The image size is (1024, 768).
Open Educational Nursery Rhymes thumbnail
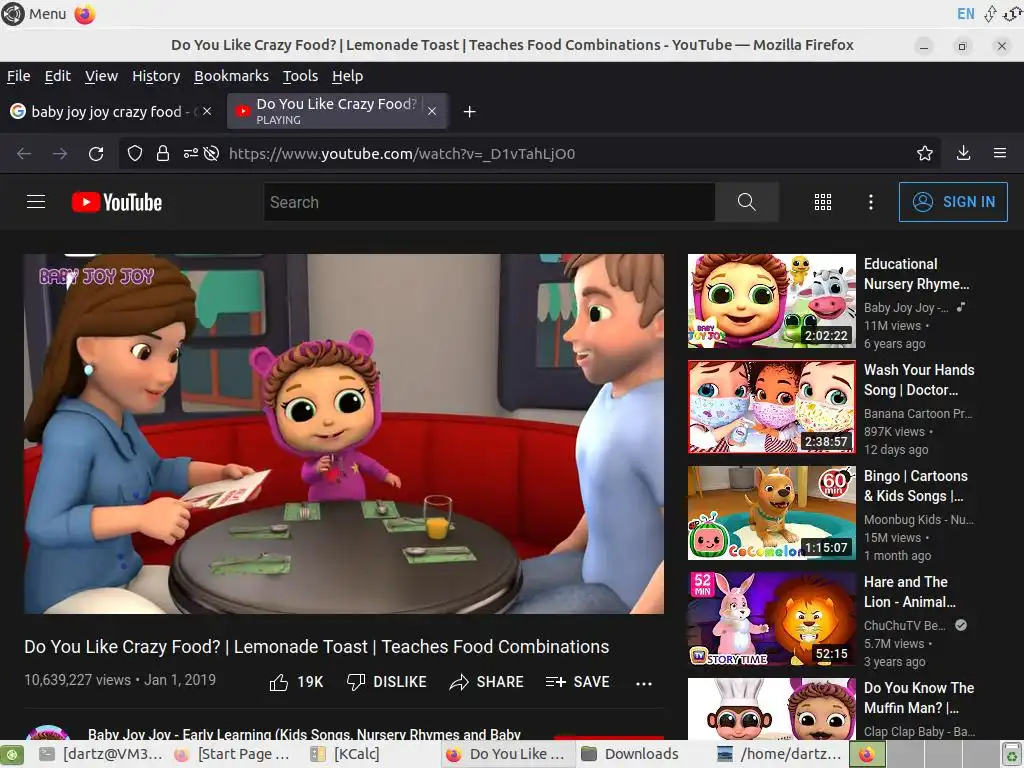tap(771, 301)
